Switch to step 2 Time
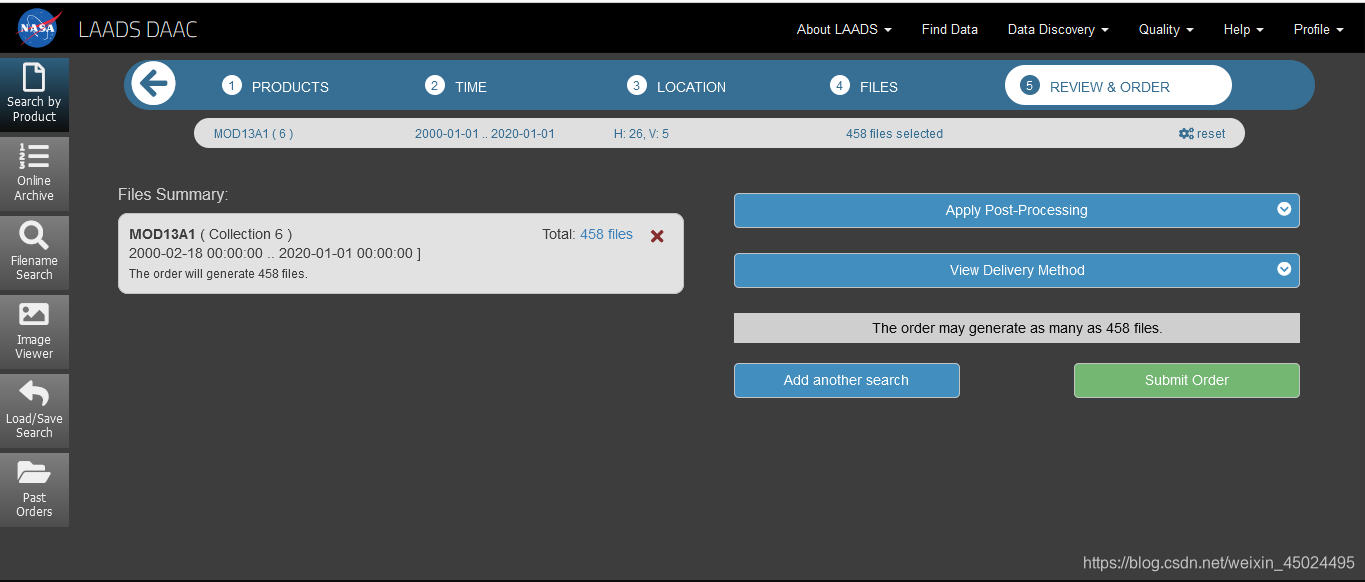Viewport: 1365px width, 582px height. coord(456,86)
